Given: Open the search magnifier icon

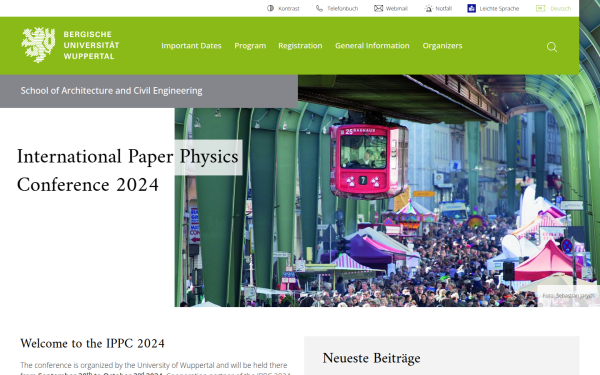Looking at the screenshot, I should (552, 47).
